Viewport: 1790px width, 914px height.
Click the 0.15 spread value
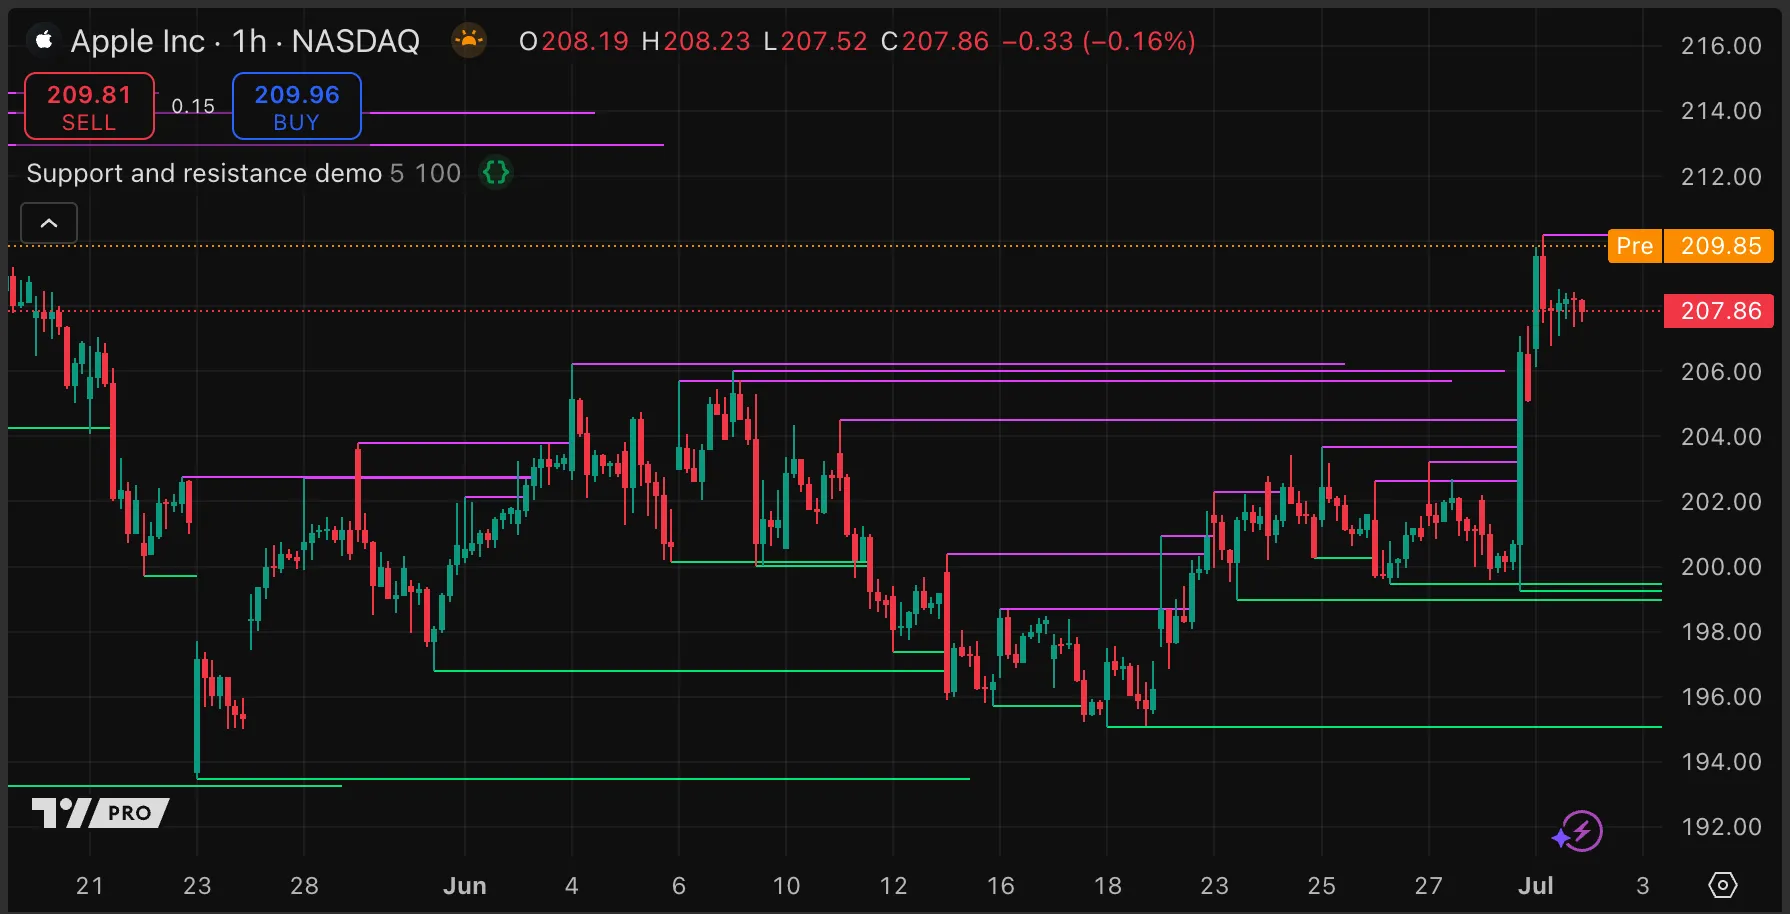[x=193, y=106]
